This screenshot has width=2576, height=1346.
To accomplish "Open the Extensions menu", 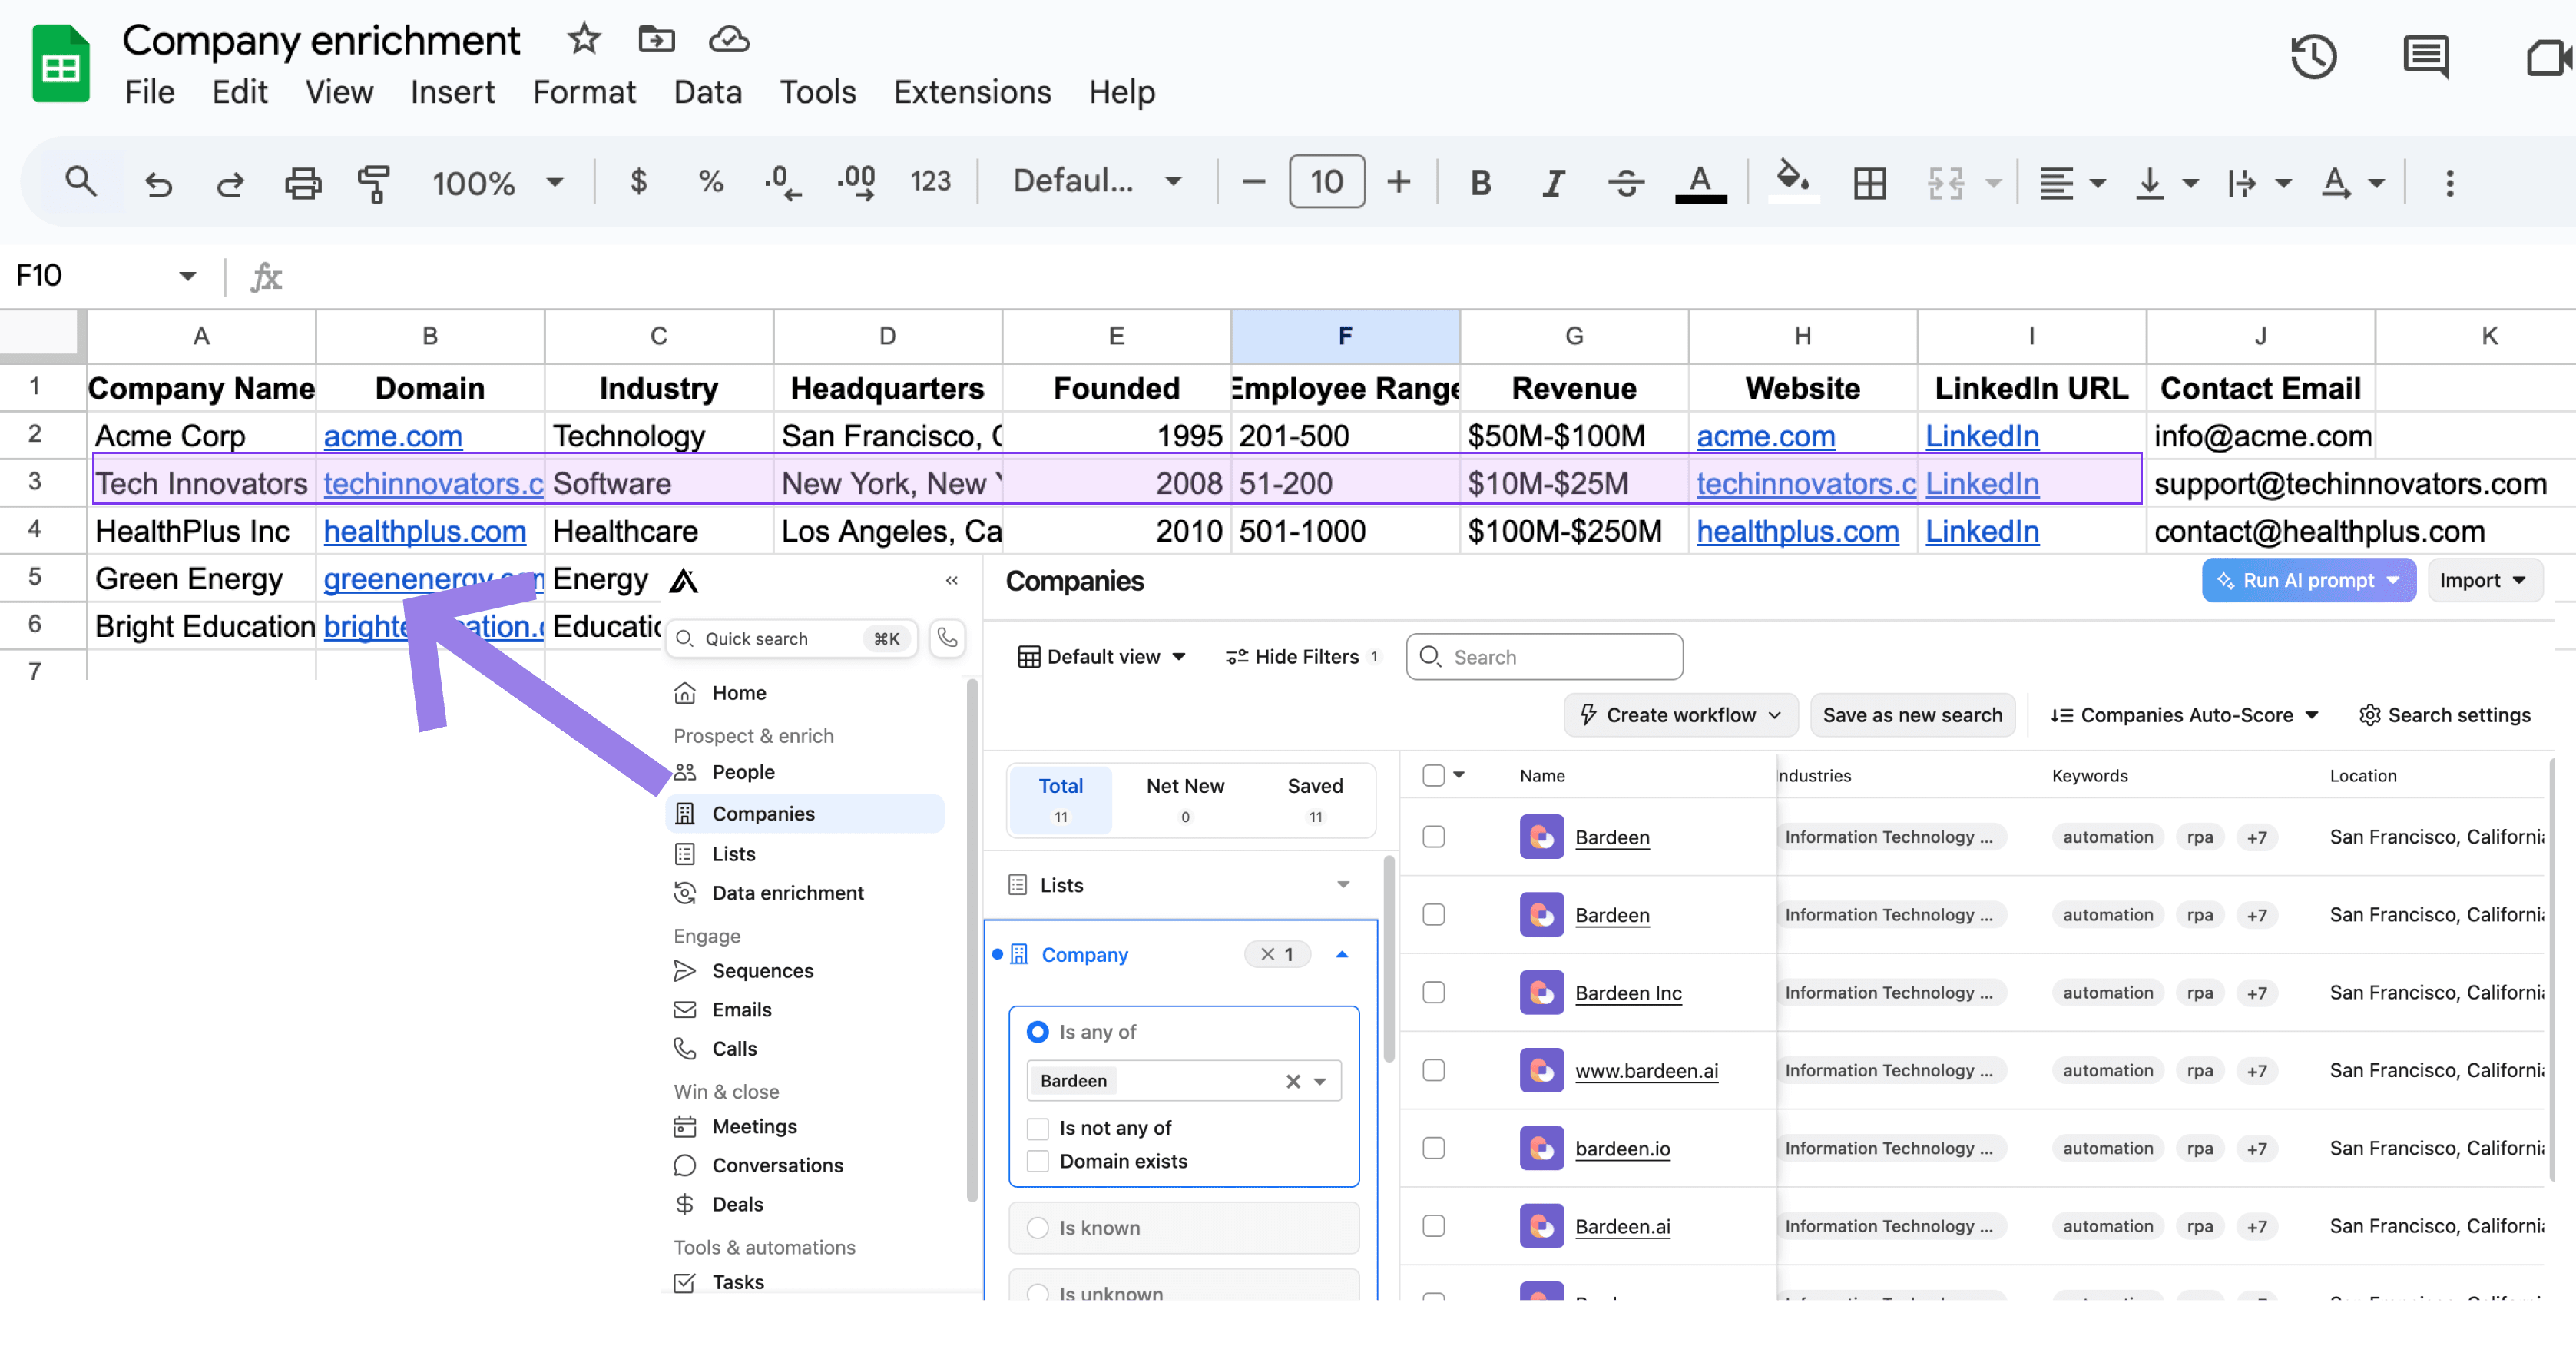I will [972, 92].
